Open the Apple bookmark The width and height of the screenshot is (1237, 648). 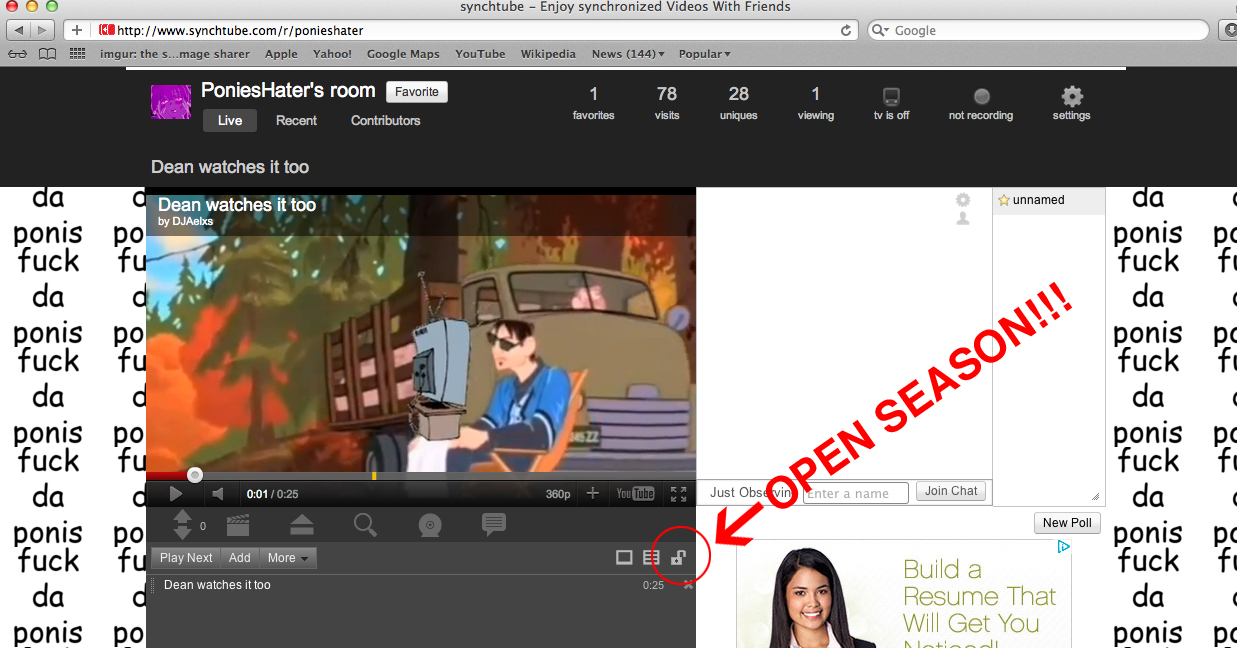click(x=281, y=54)
